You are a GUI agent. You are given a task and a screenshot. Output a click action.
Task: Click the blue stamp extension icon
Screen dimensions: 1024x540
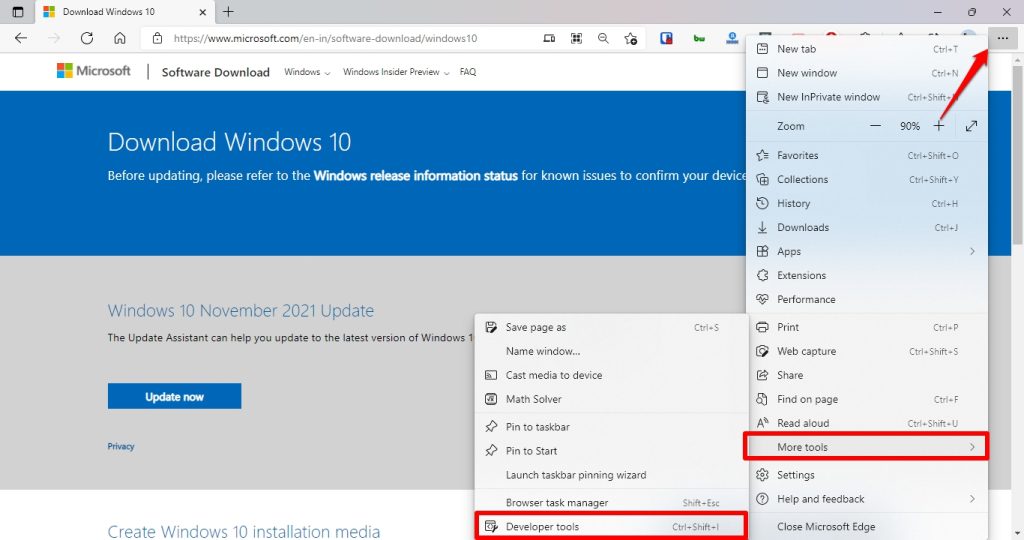point(732,39)
